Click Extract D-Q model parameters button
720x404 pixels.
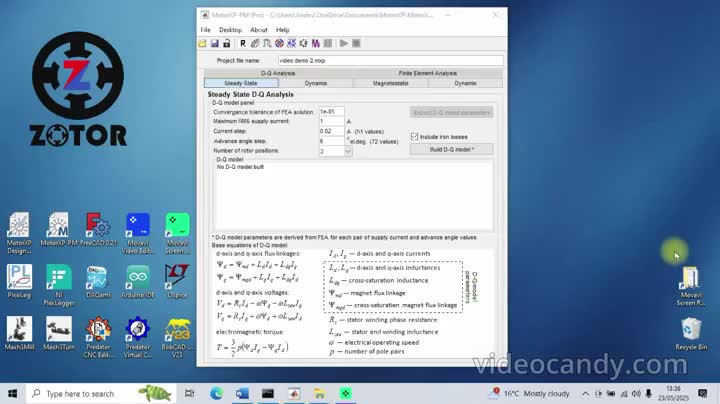tap(451, 112)
